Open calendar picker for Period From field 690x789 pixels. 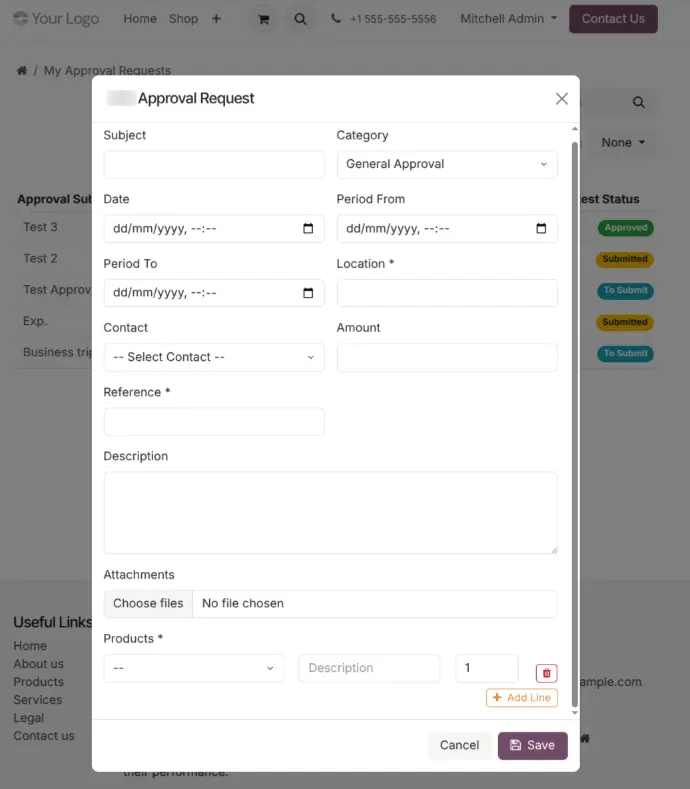coord(541,229)
